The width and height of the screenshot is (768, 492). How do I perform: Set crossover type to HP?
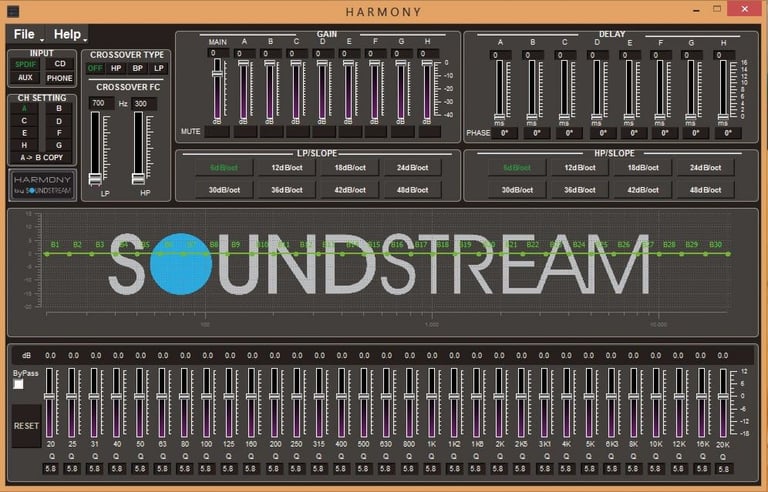click(x=116, y=68)
